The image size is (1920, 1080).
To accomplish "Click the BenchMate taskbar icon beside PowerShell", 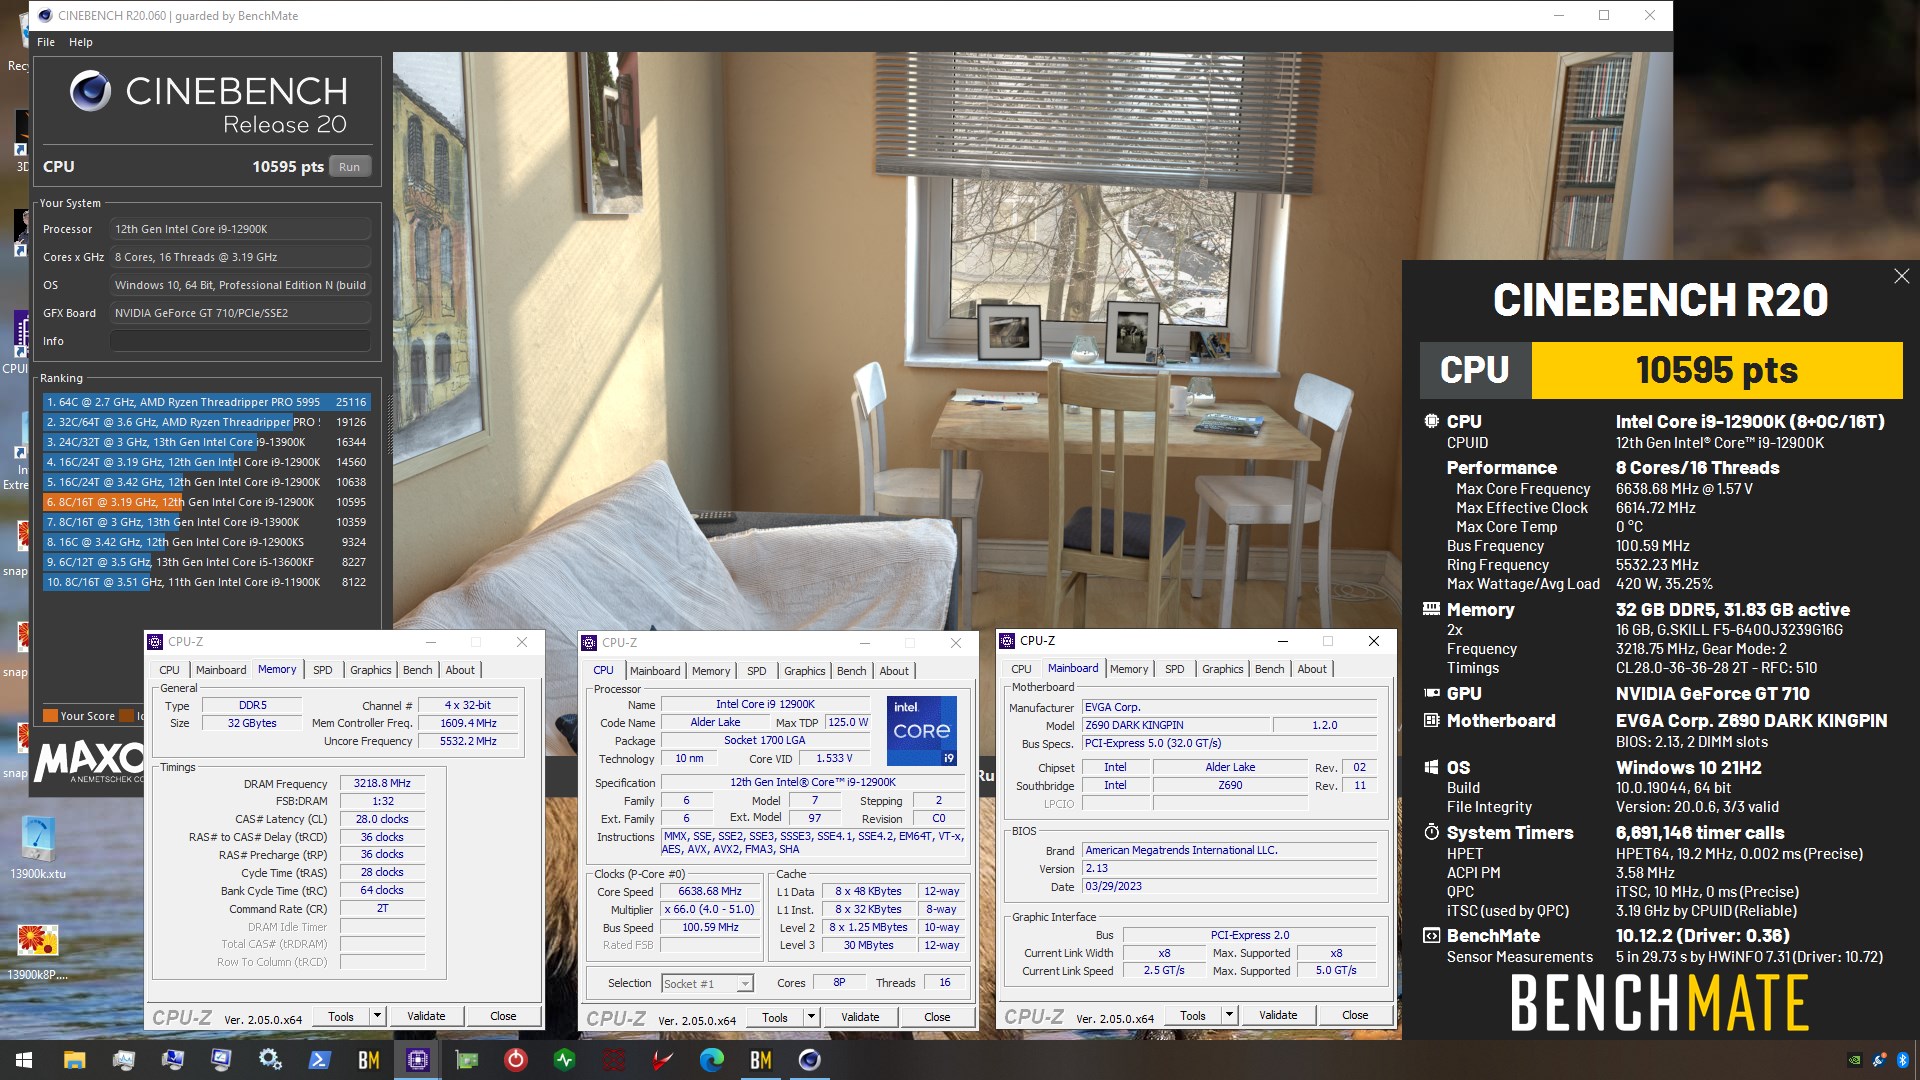I will [x=368, y=1060].
